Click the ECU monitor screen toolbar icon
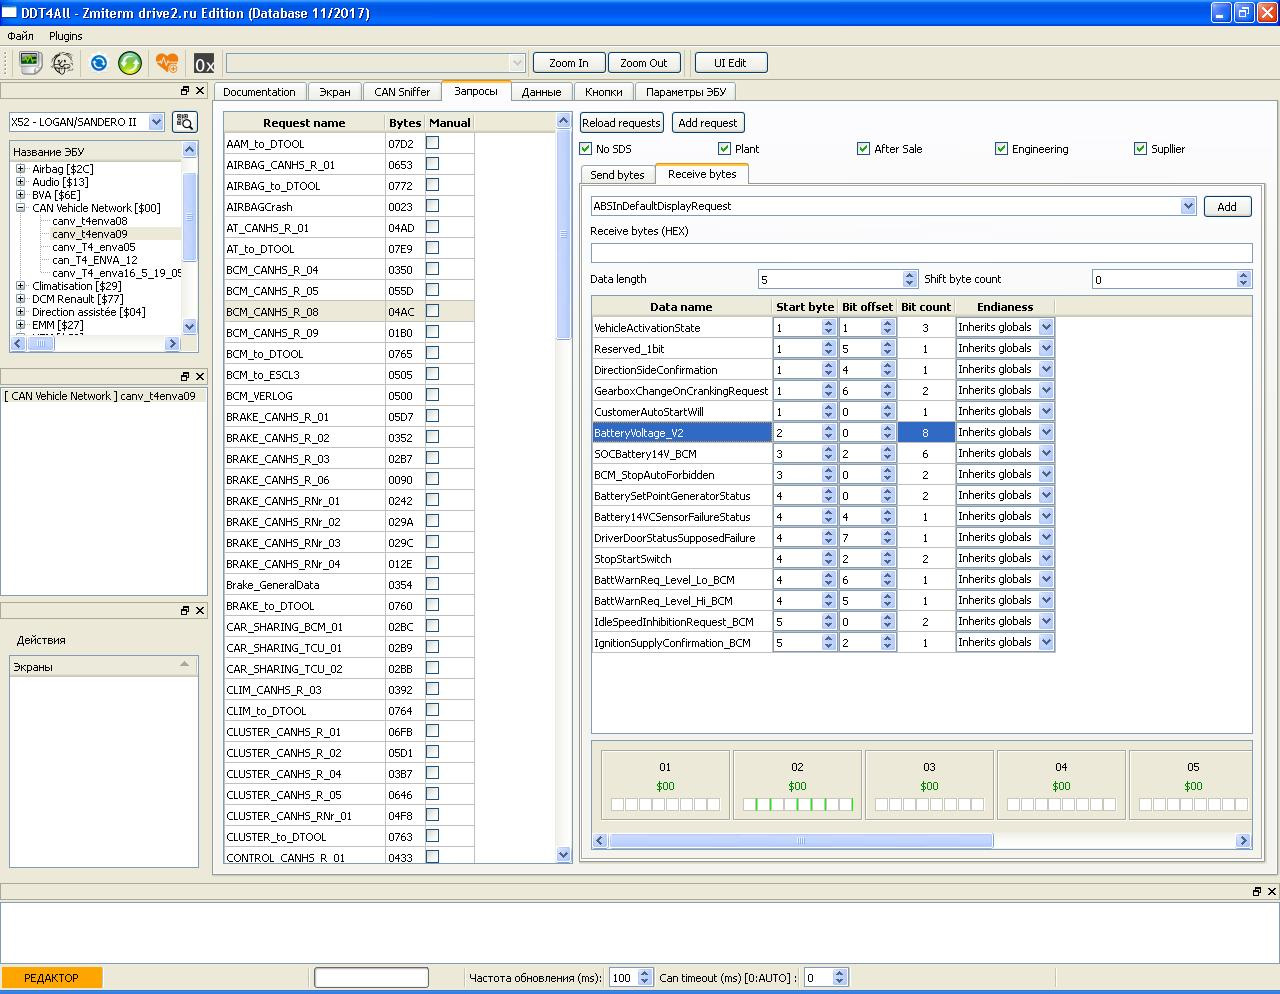Image resolution: width=1280 pixels, height=994 pixels. (30, 63)
